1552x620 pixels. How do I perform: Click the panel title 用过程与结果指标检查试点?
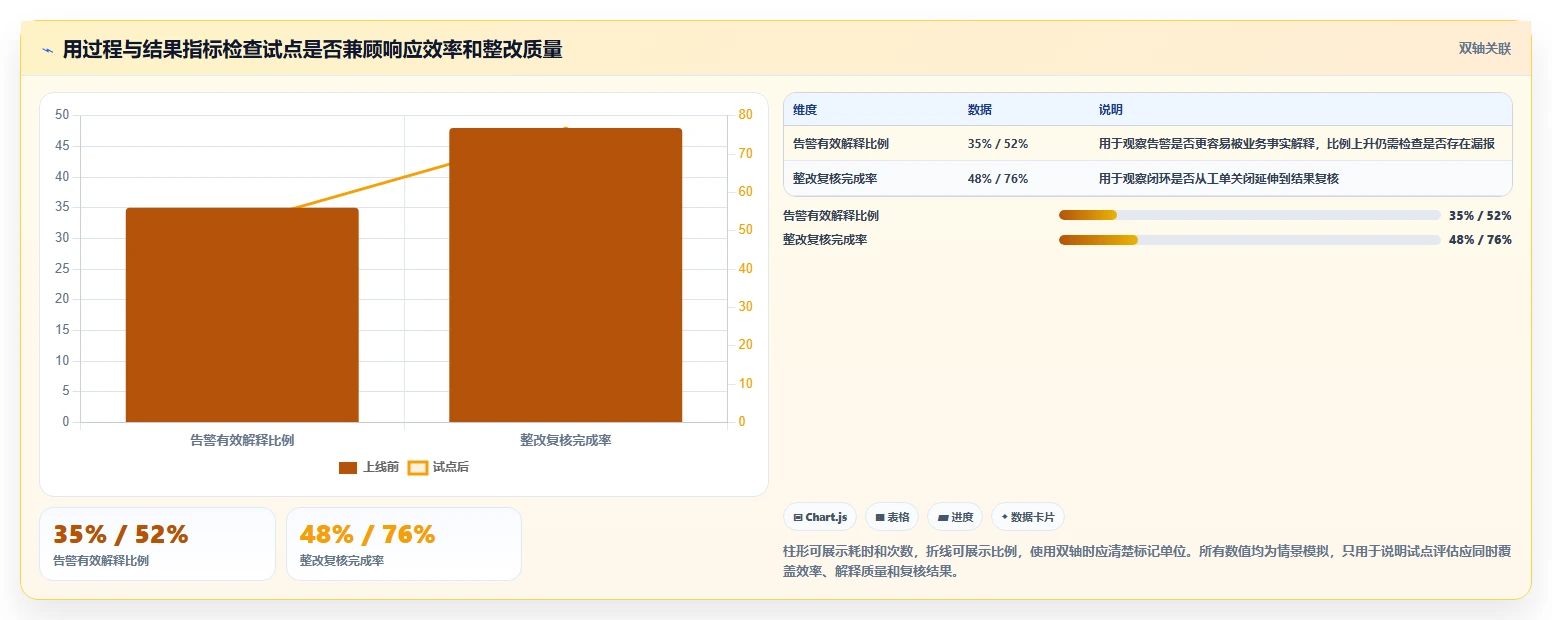[x=312, y=50]
